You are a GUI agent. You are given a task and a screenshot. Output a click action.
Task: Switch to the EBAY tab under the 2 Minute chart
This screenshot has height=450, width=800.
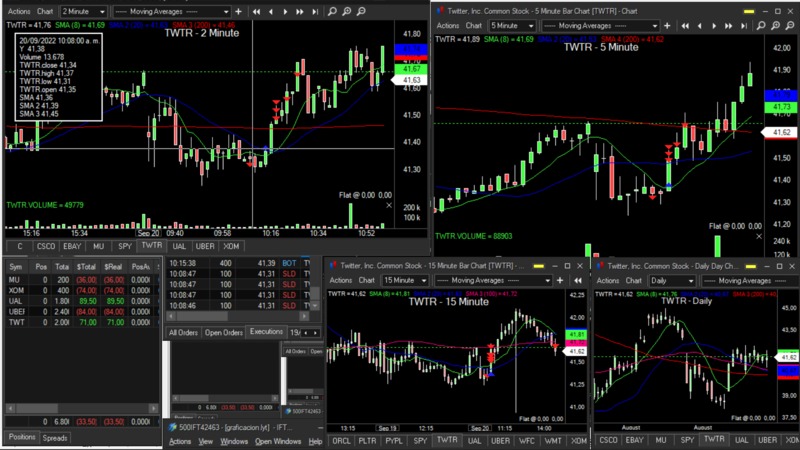point(72,245)
